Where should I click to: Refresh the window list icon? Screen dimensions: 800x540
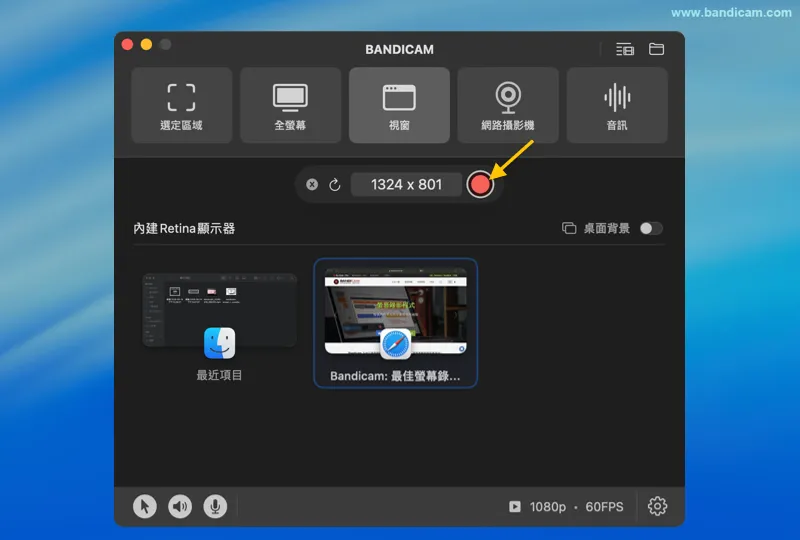tap(335, 185)
